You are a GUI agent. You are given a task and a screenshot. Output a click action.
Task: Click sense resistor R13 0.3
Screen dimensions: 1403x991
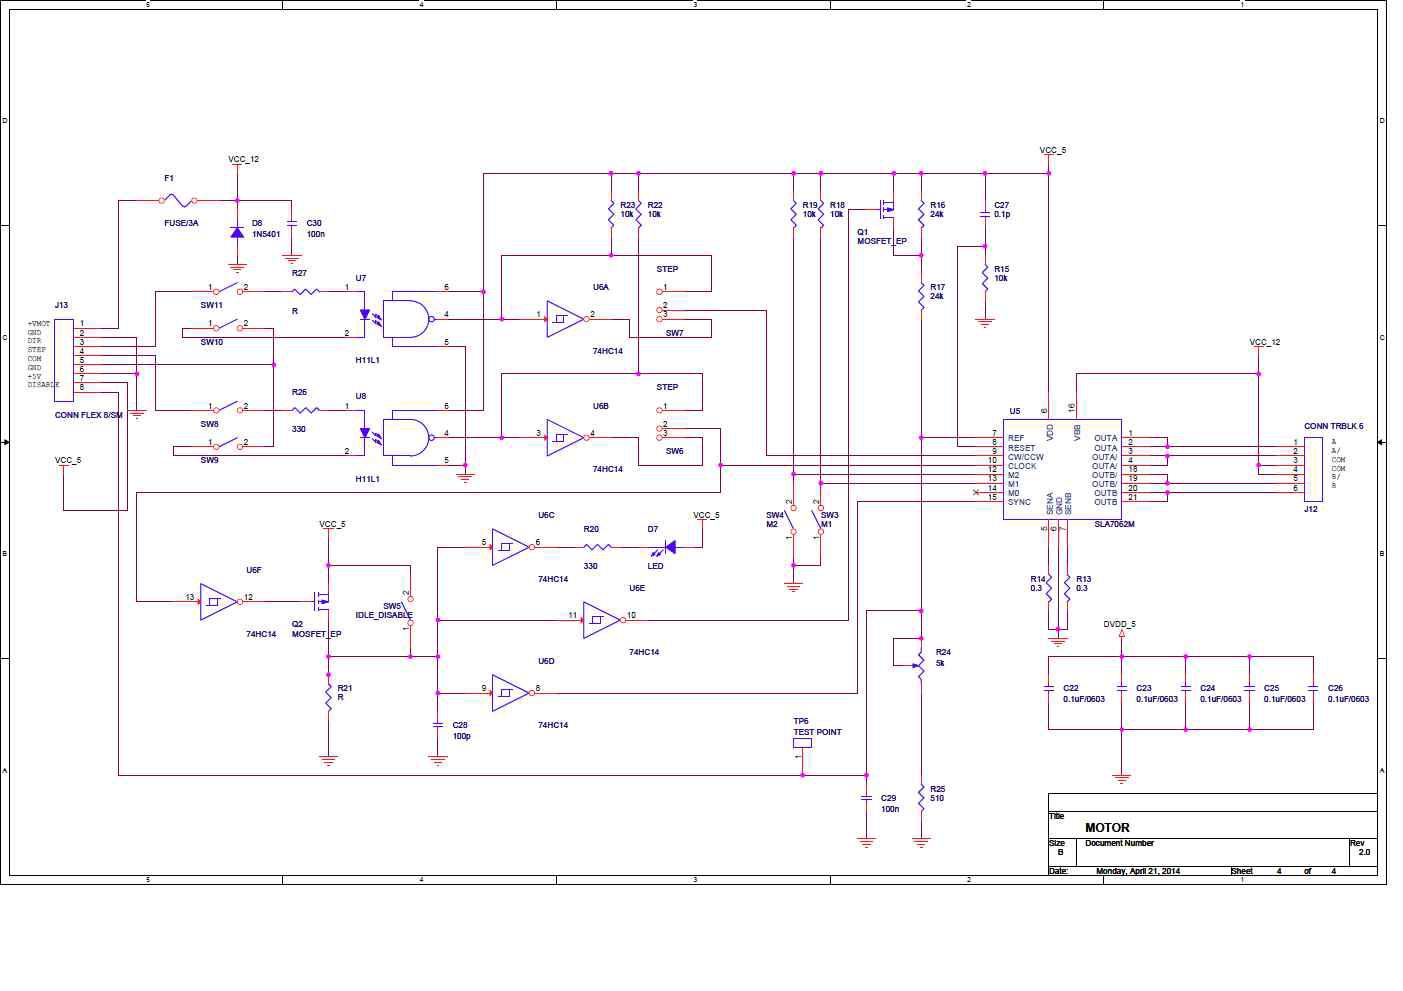[x=1067, y=586]
